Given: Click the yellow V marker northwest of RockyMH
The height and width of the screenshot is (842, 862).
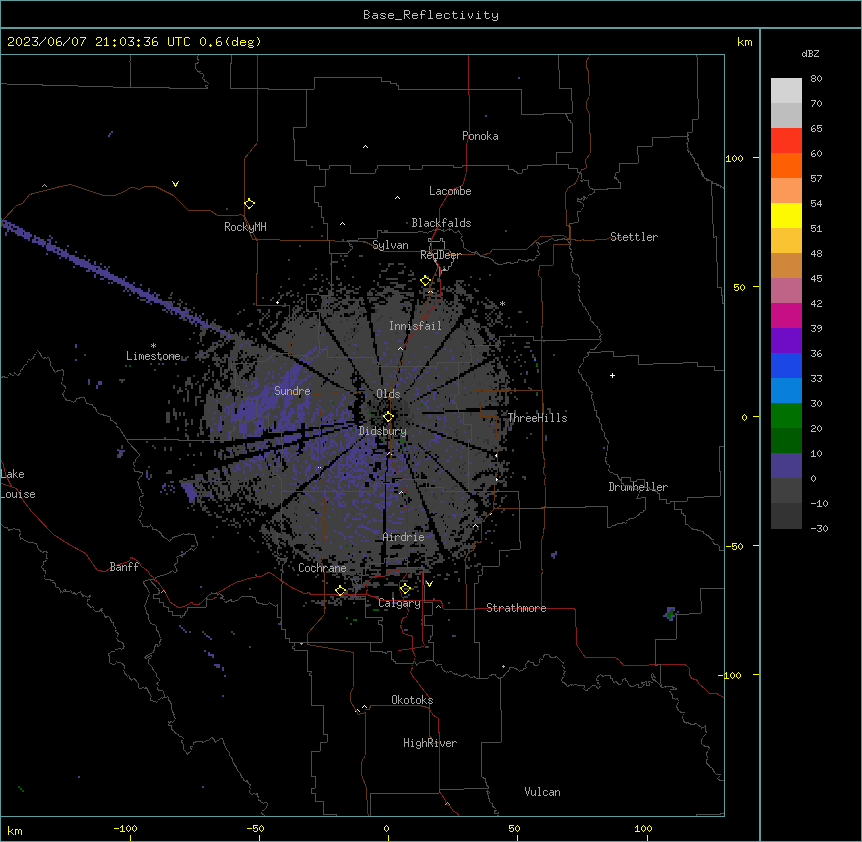Looking at the screenshot, I should pyautogui.click(x=175, y=184).
